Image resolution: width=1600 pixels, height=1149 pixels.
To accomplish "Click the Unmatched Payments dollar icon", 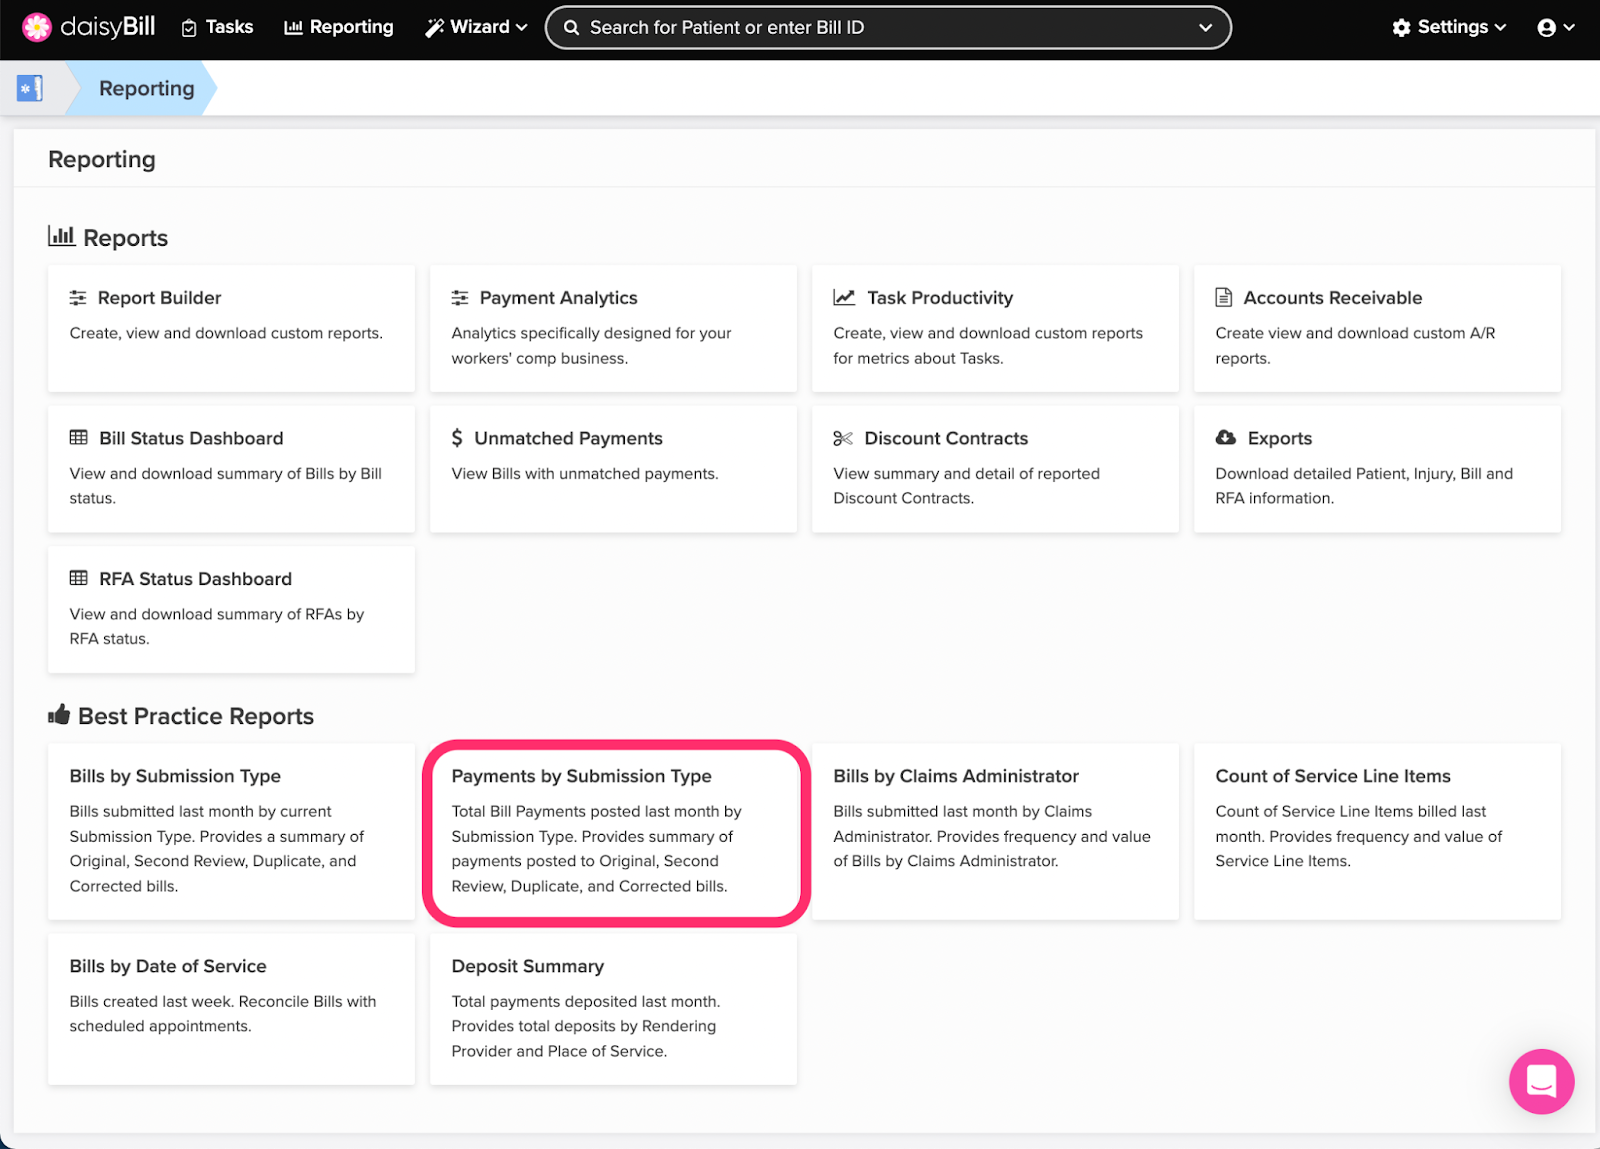I will (x=457, y=438).
